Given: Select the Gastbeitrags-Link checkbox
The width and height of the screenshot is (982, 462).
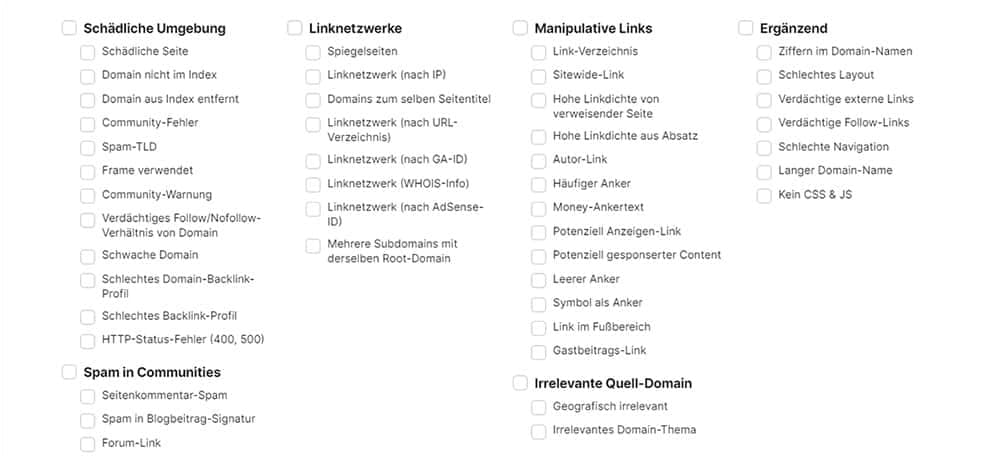Looking at the screenshot, I should 539,352.
